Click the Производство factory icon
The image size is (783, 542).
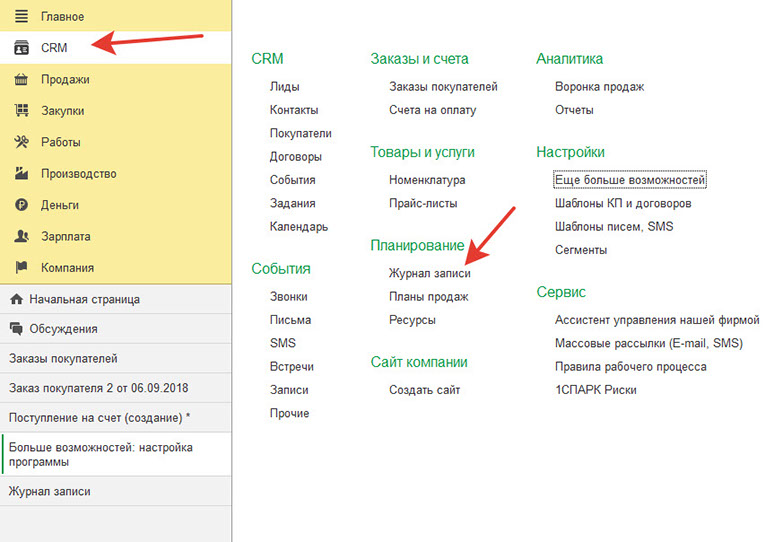coord(21,173)
